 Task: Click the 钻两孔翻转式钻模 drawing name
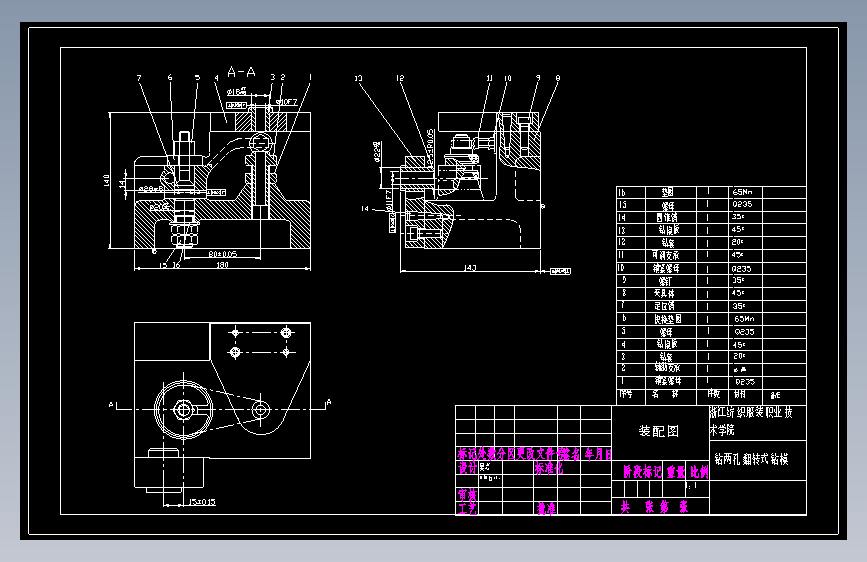(751, 459)
